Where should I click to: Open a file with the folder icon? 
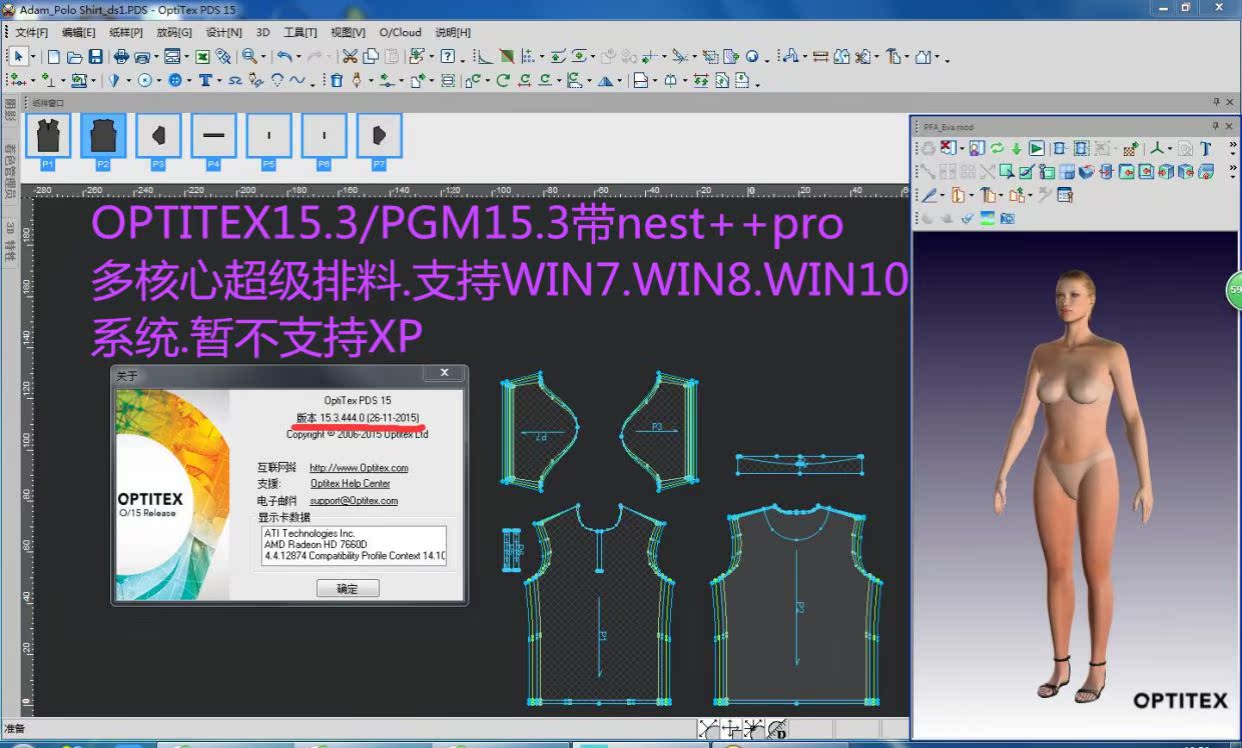(x=74, y=57)
